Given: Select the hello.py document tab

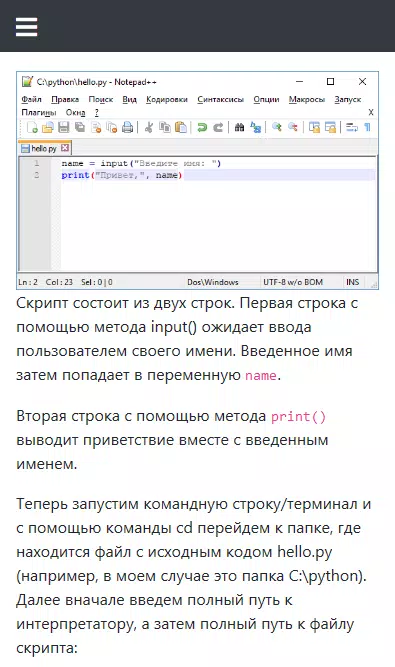Looking at the screenshot, I should [45, 148].
